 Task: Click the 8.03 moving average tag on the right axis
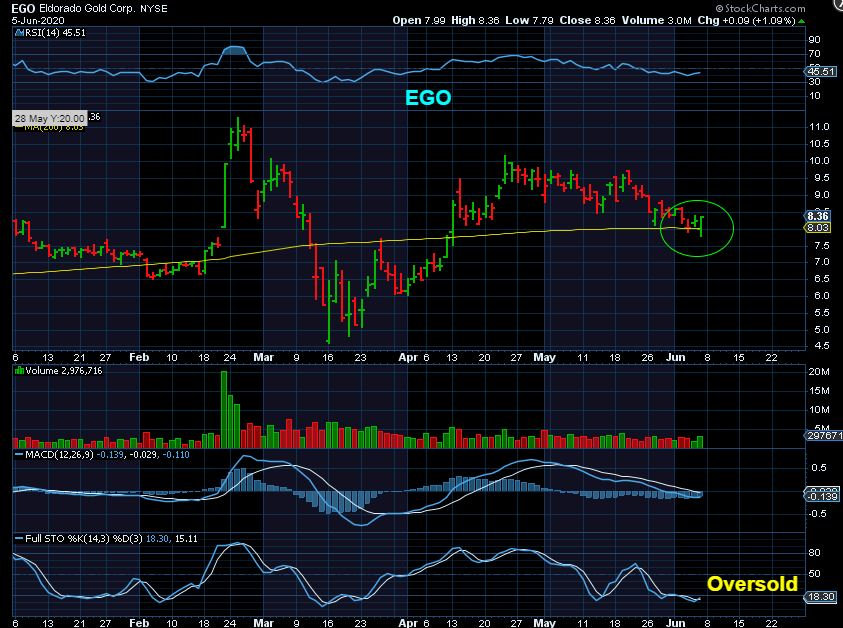click(818, 228)
